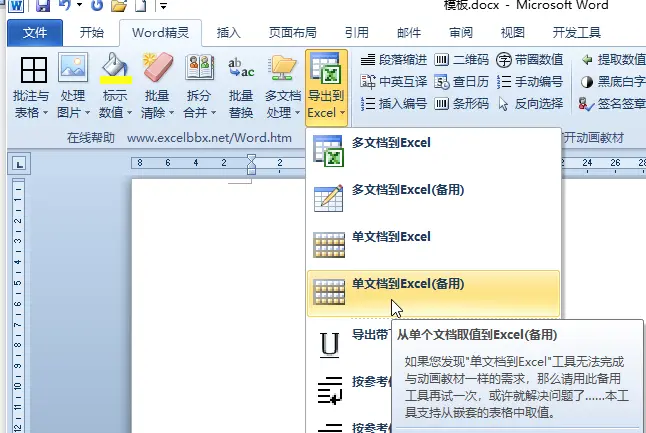The height and width of the screenshot is (433, 646).
Task: Choose 多文档到Excel from the menu
Action: click(x=433, y=151)
